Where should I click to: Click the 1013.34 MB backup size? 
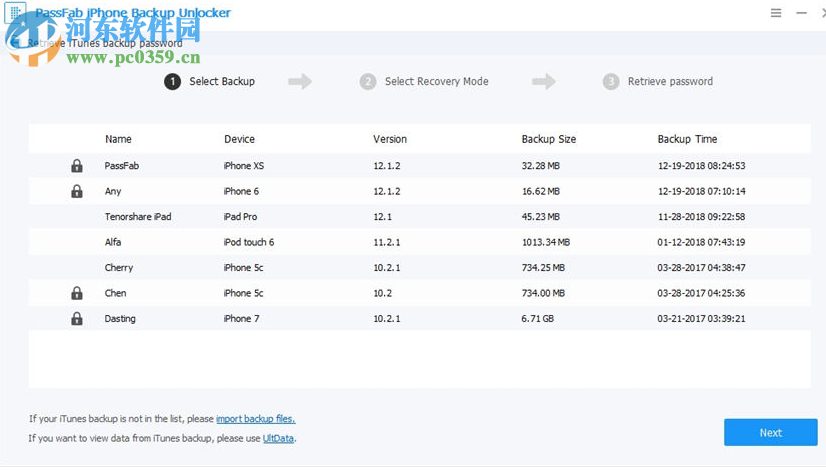[x=546, y=242]
